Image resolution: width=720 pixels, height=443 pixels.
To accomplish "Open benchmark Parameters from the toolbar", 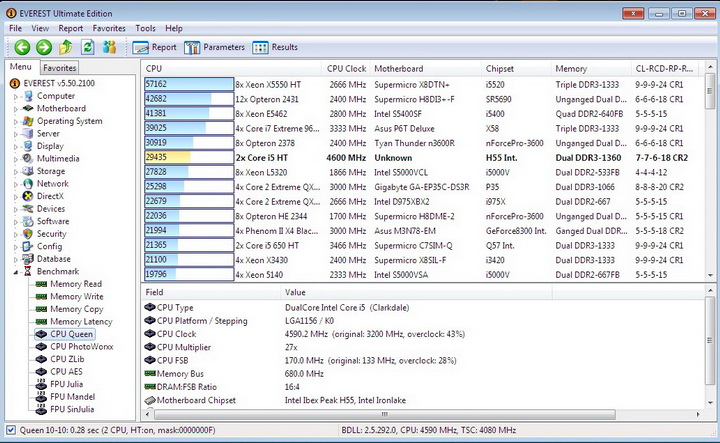I will tap(214, 47).
